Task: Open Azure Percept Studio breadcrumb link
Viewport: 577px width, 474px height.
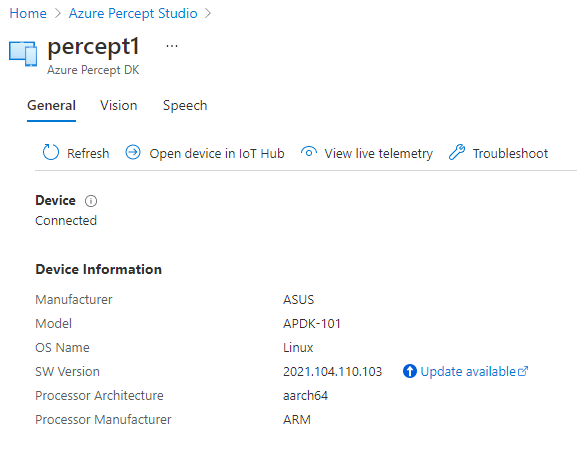Action: (x=133, y=14)
